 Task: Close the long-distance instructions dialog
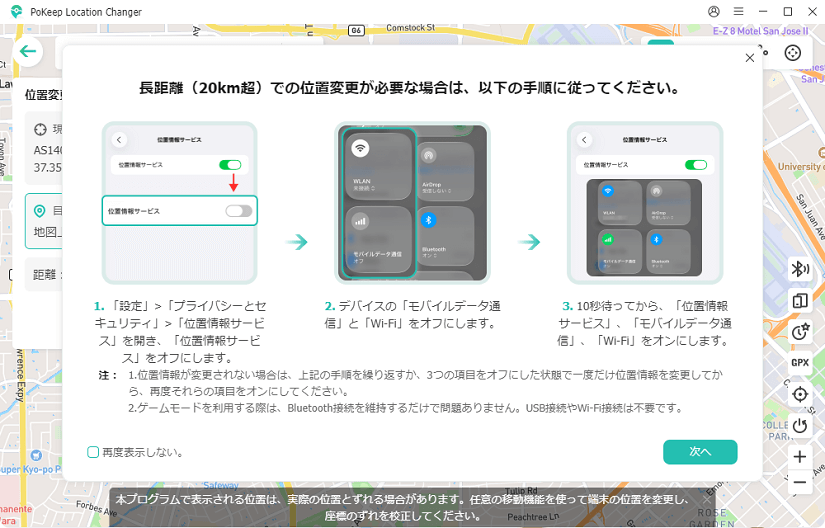[750, 59]
